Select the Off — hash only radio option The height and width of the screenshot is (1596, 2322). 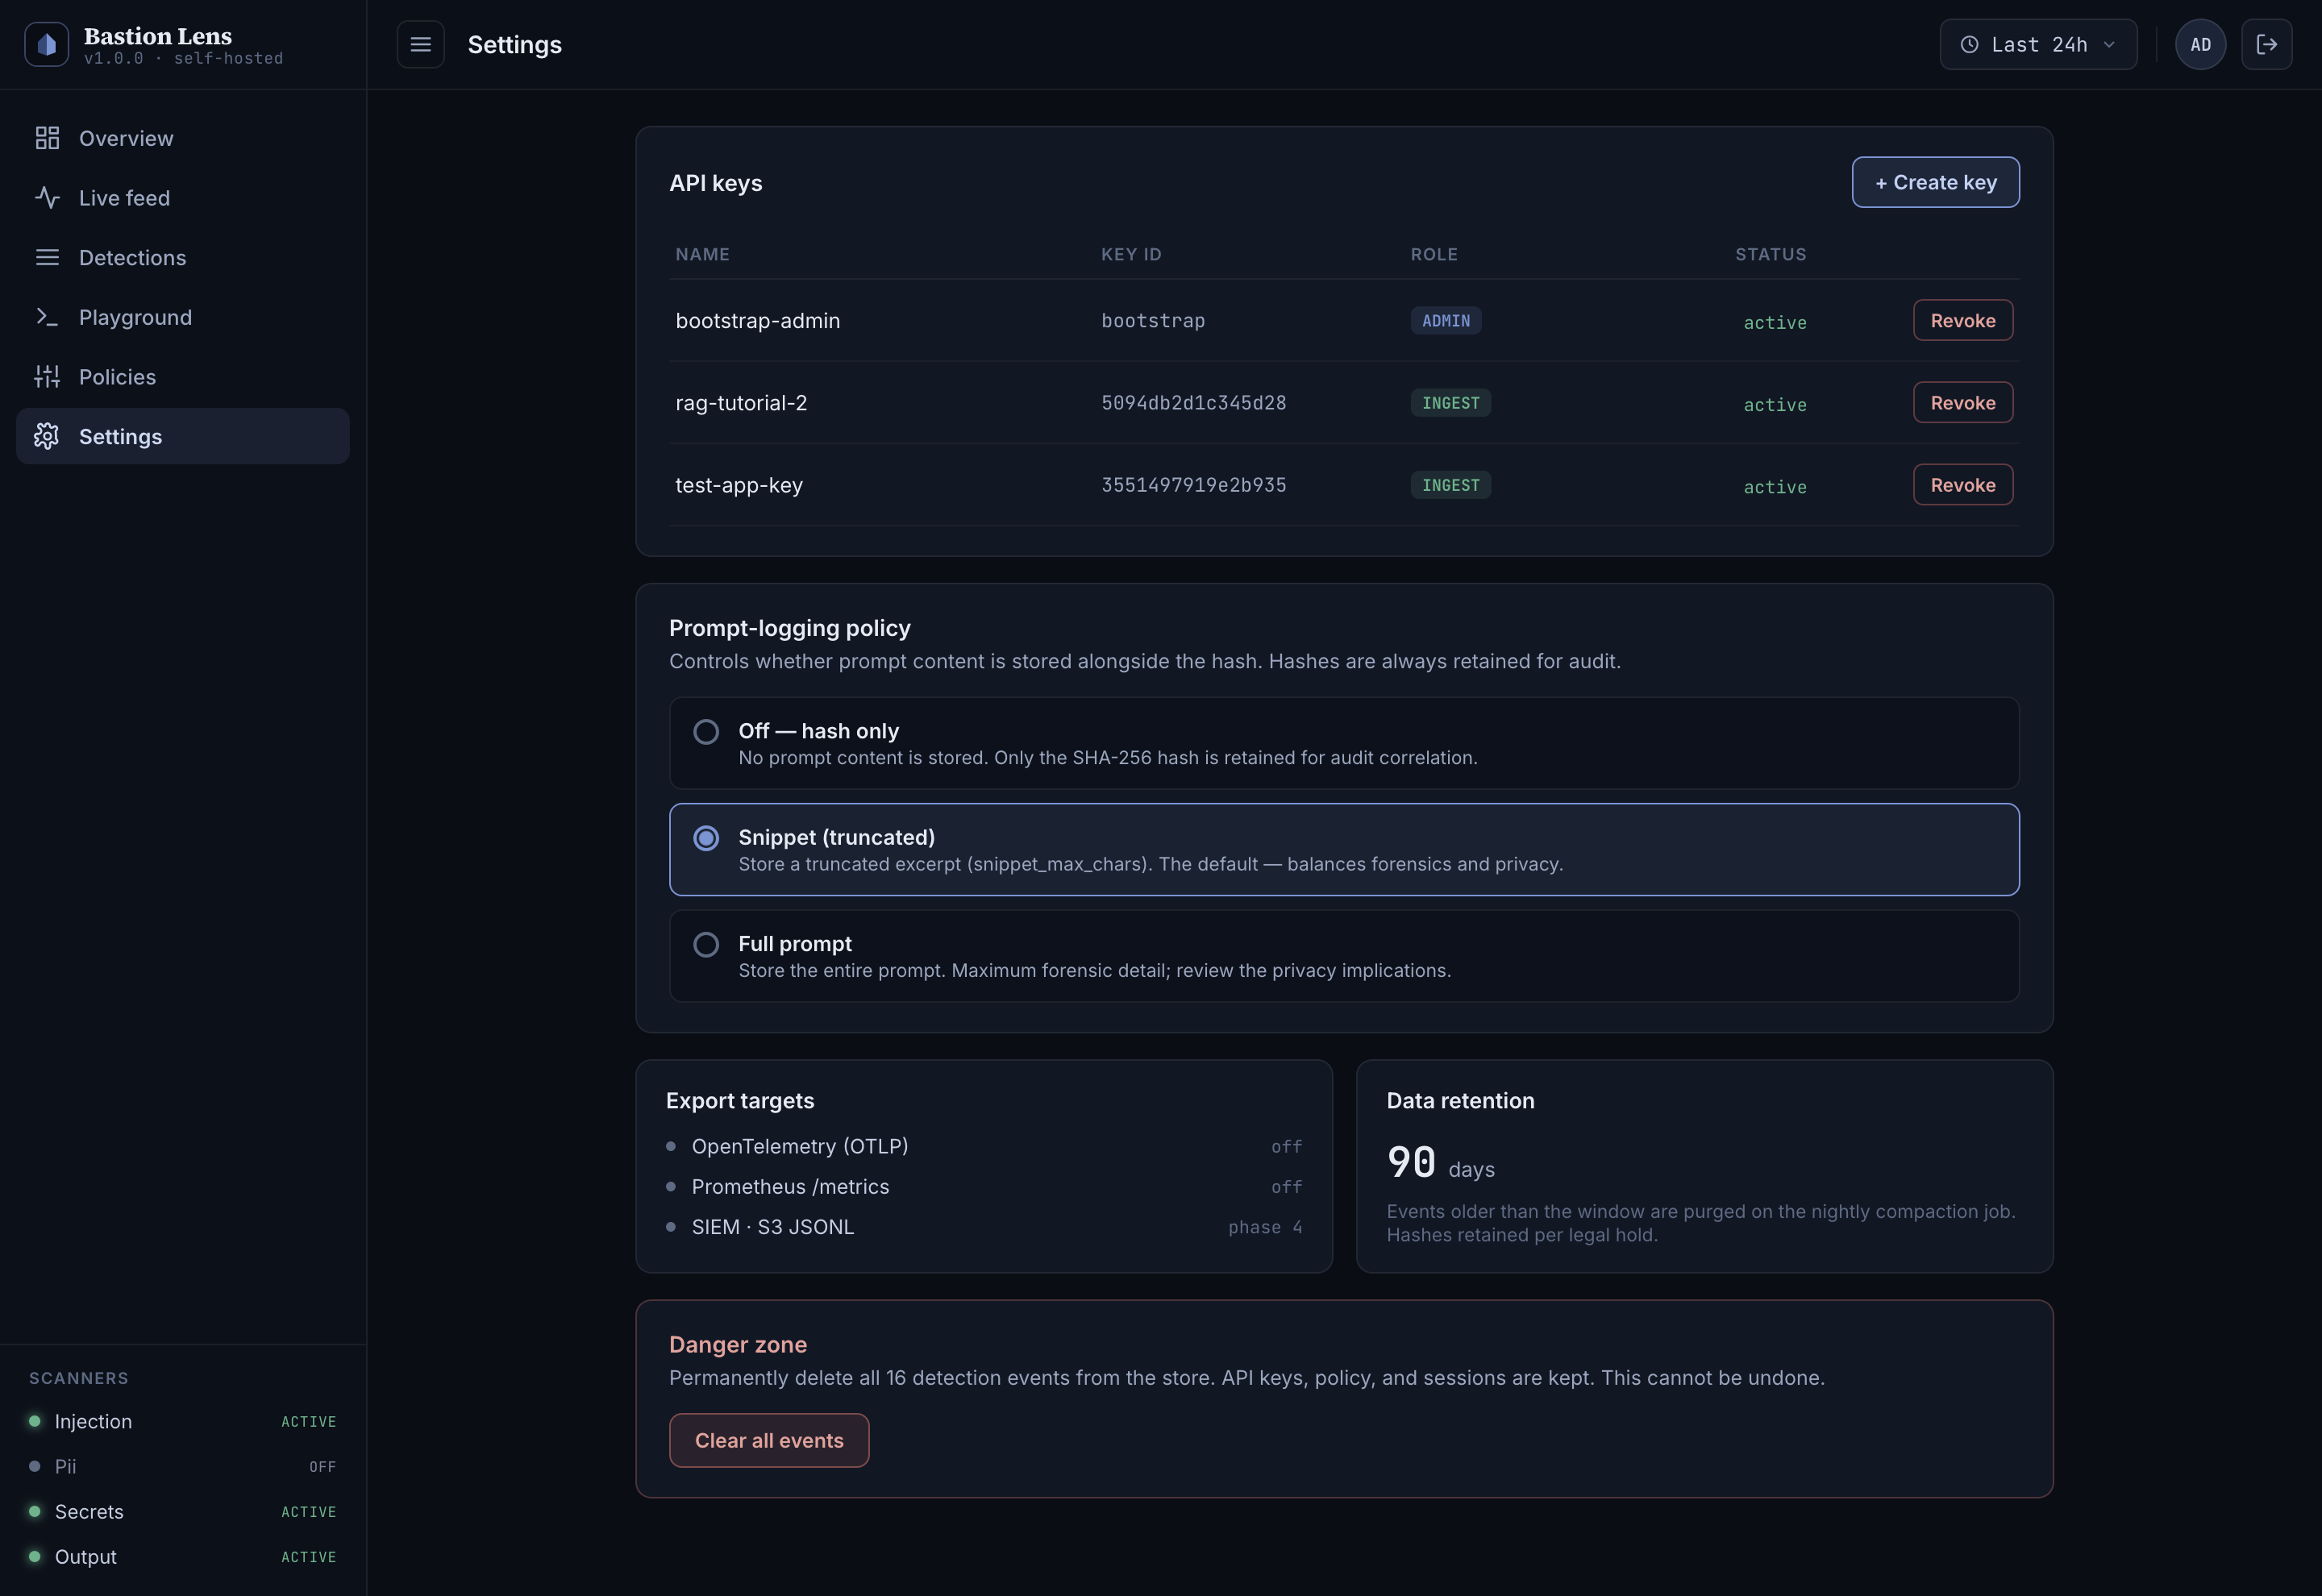point(706,732)
